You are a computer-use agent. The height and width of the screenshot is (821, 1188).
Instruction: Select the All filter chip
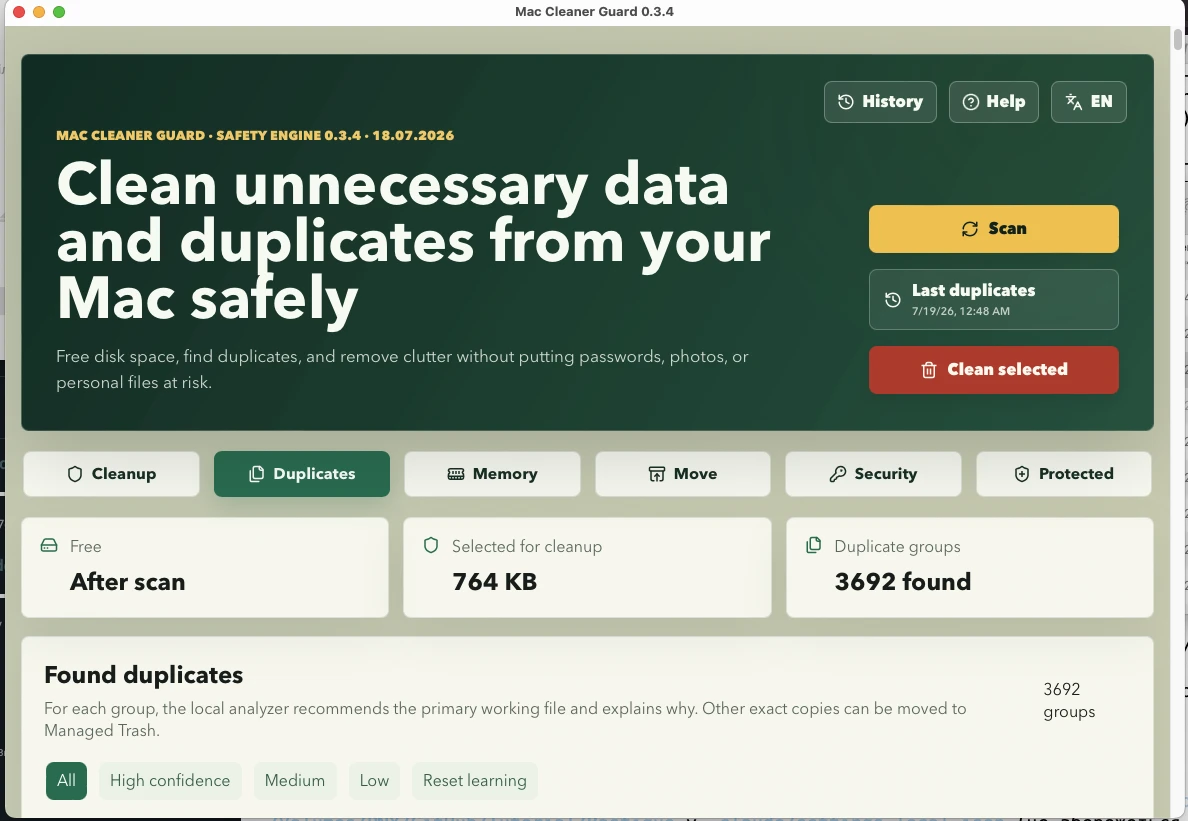[67, 781]
